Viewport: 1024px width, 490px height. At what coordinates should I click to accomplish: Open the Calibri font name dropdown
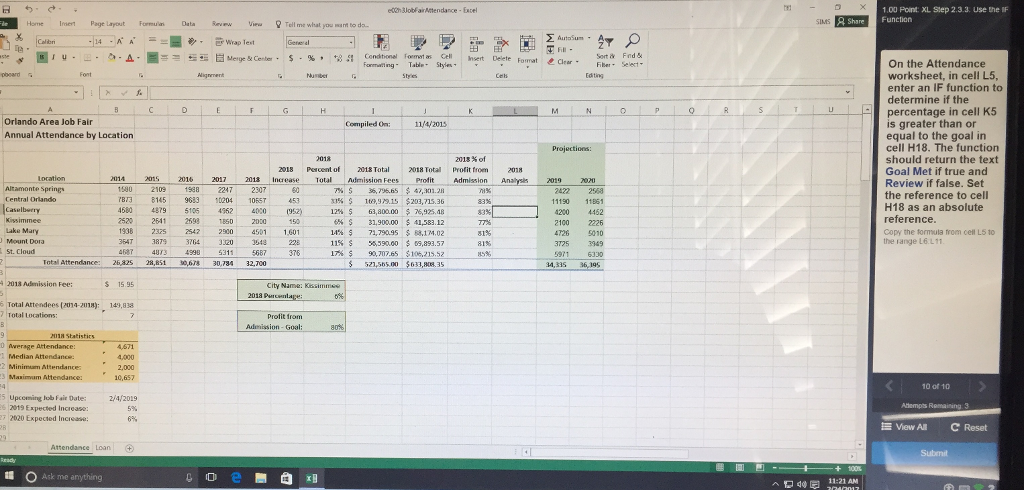point(91,42)
